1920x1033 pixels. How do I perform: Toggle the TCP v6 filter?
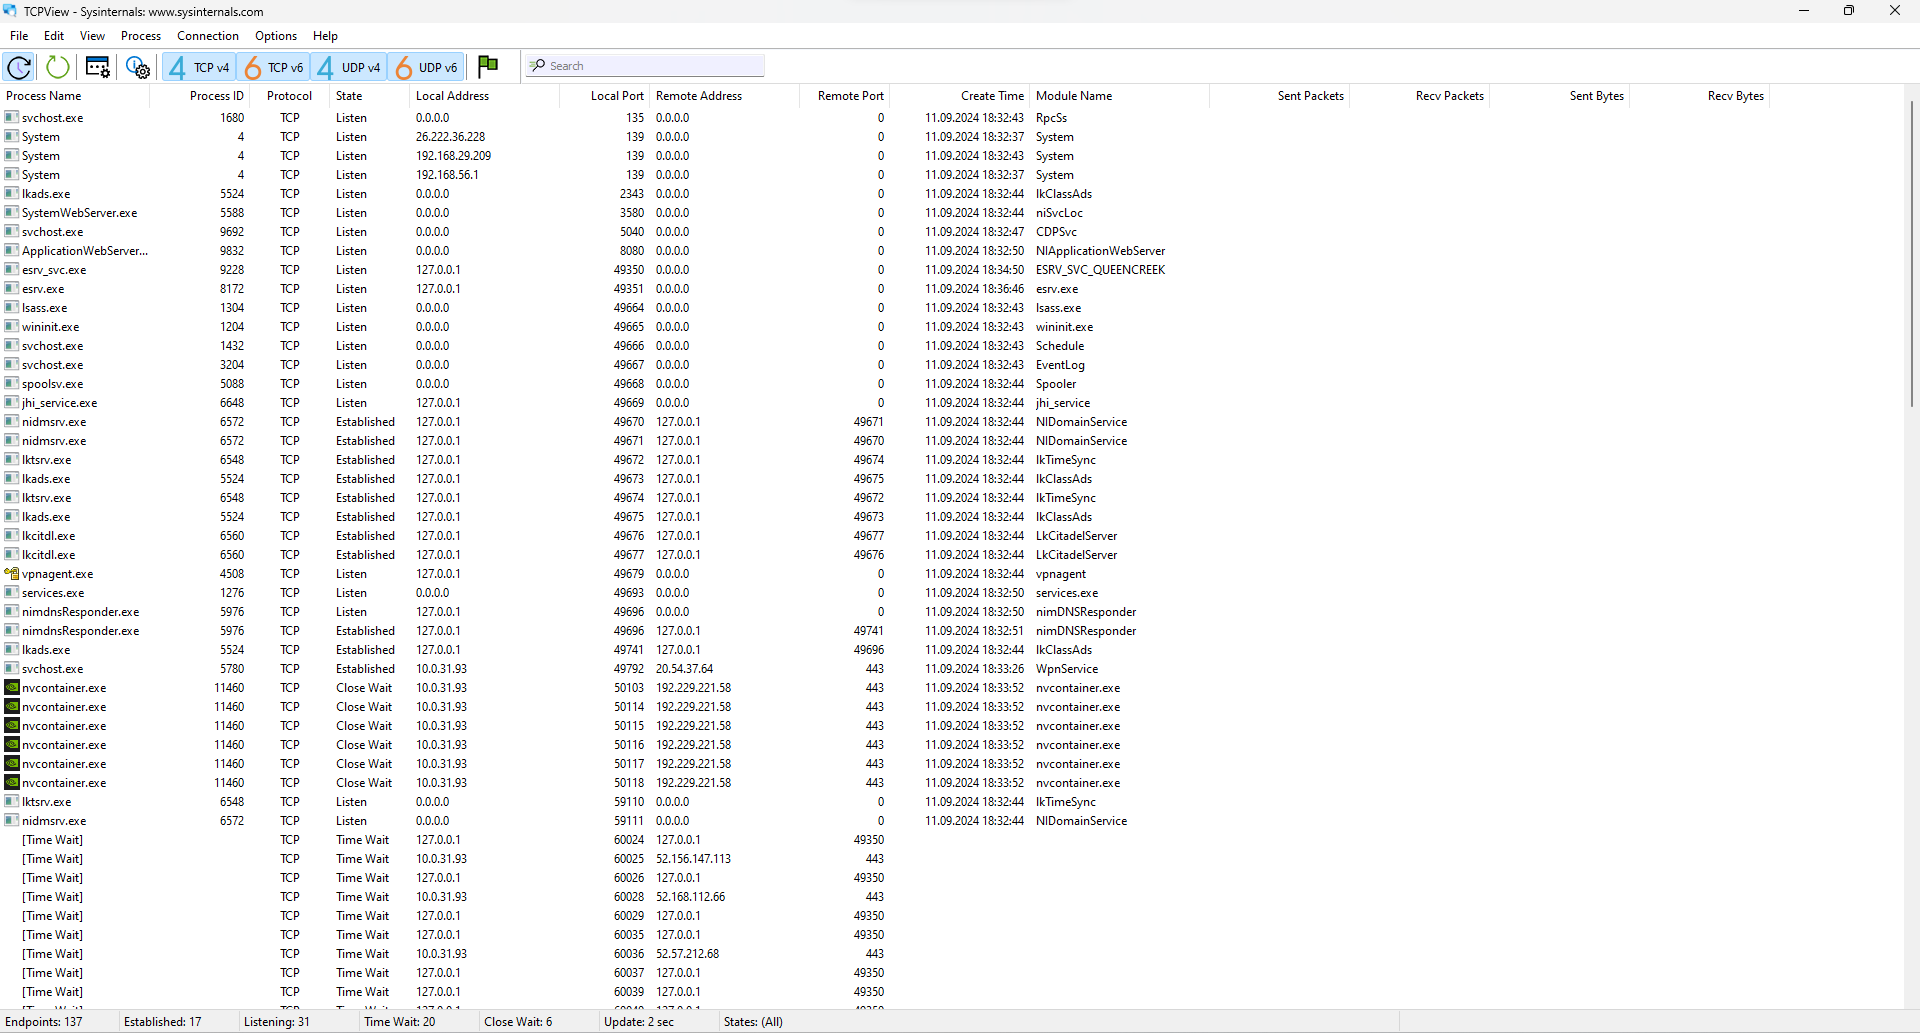click(x=273, y=67)
